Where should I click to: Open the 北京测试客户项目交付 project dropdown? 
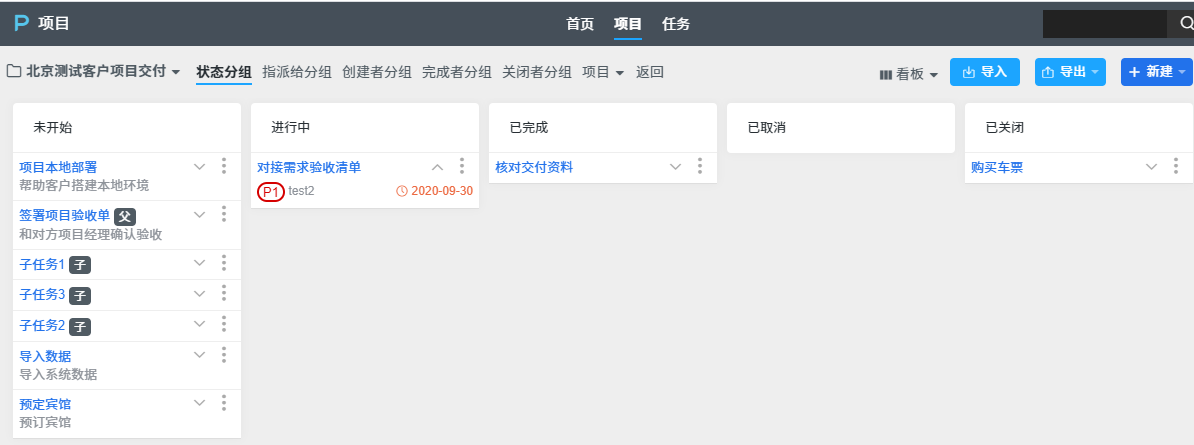tap(94, 72)
